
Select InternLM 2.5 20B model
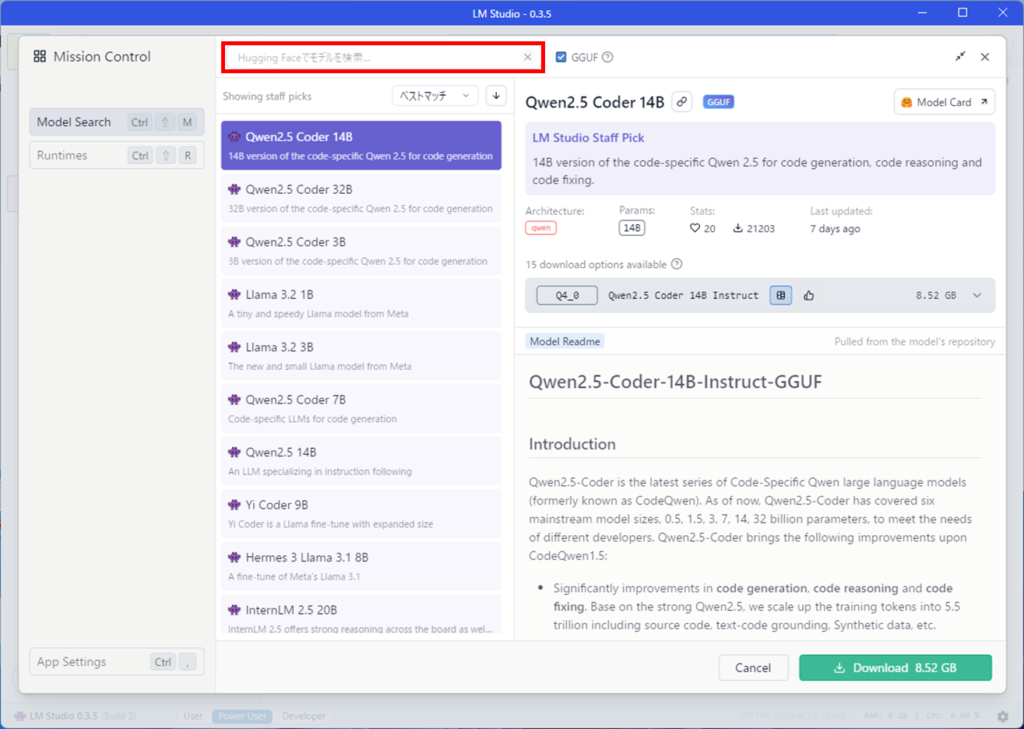tap(361, 615)
